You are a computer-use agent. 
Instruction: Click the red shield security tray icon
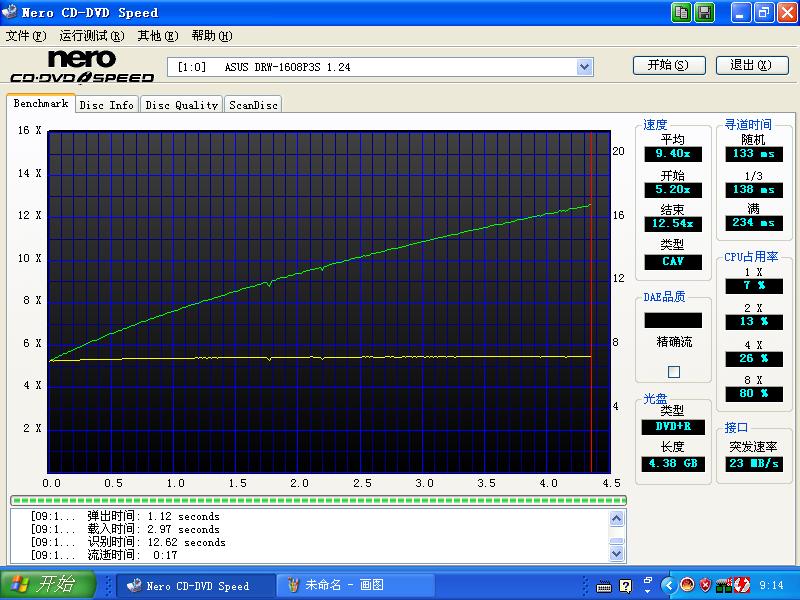pyautogui.click(x=706, y=585)
